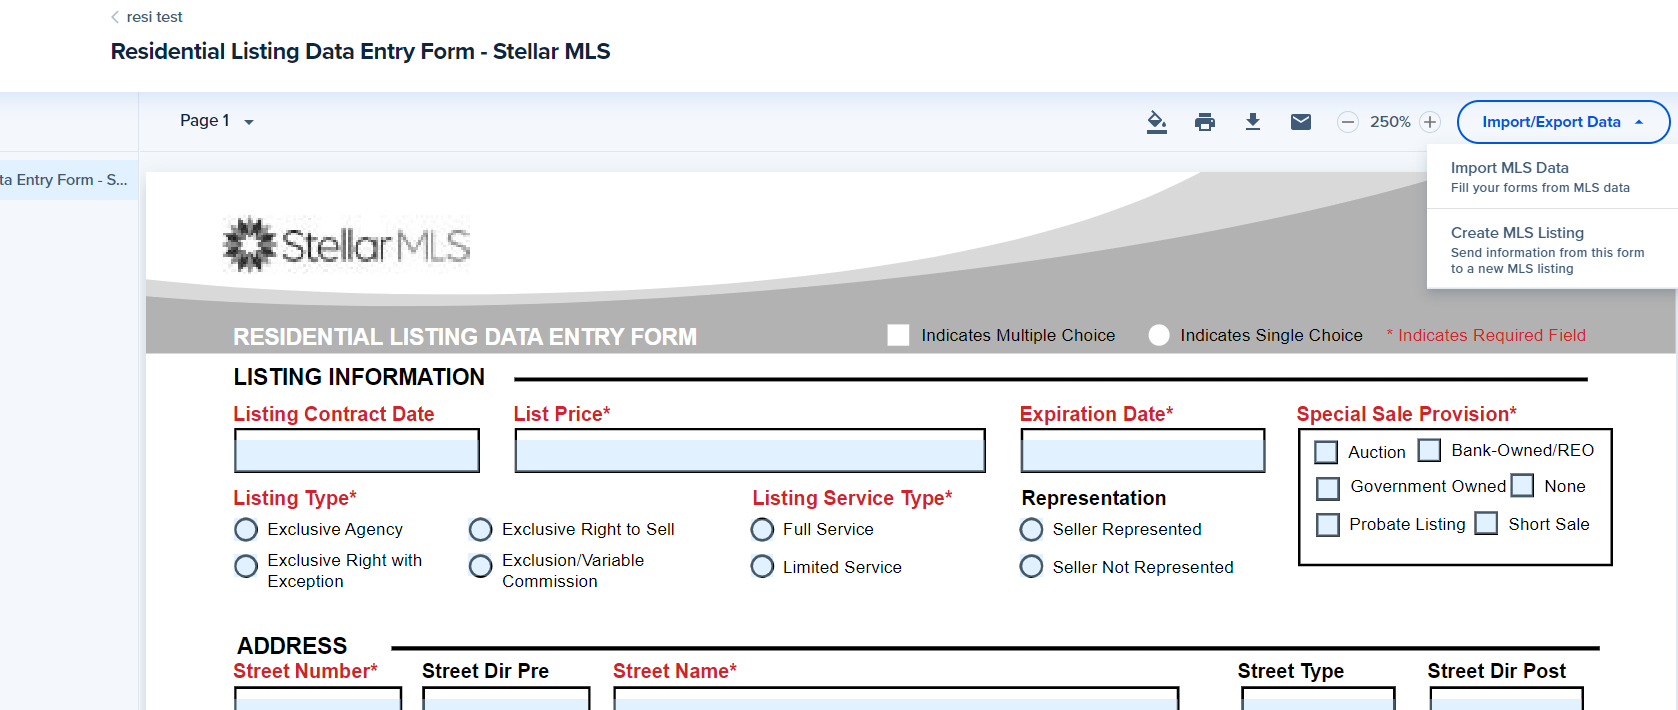Screen dimensions: 1678x710
Task: Select the Entry Form sidebar item
Action: [65, 180]
